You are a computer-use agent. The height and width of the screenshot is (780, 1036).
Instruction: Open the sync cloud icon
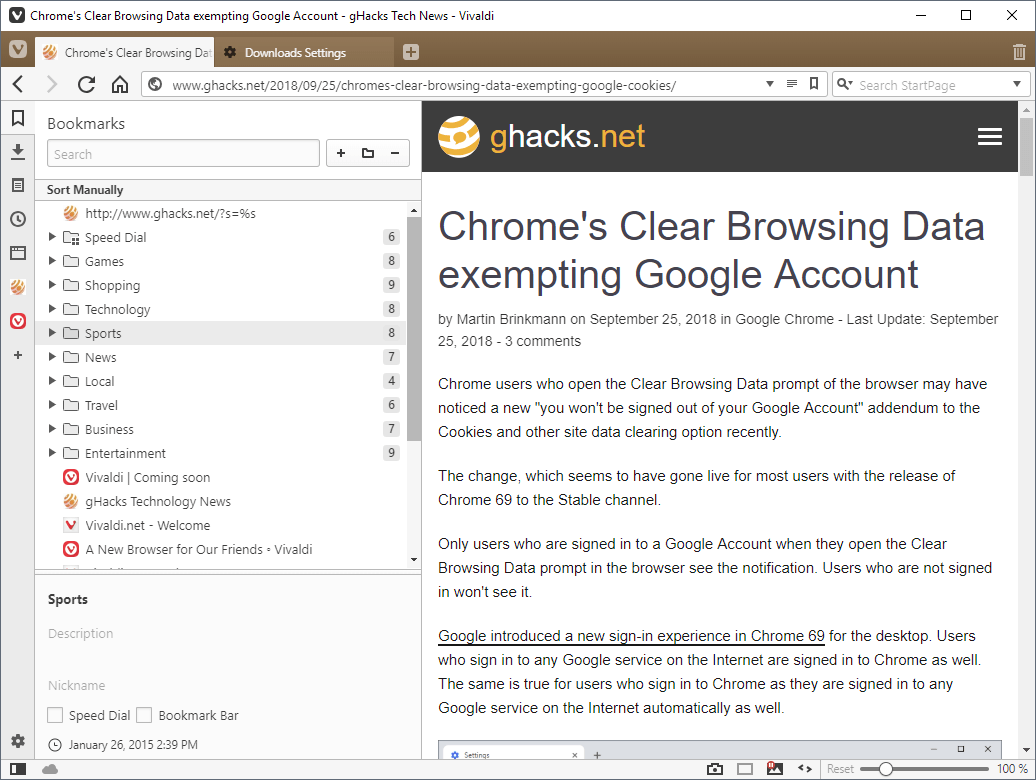click(x=50, y=769)
